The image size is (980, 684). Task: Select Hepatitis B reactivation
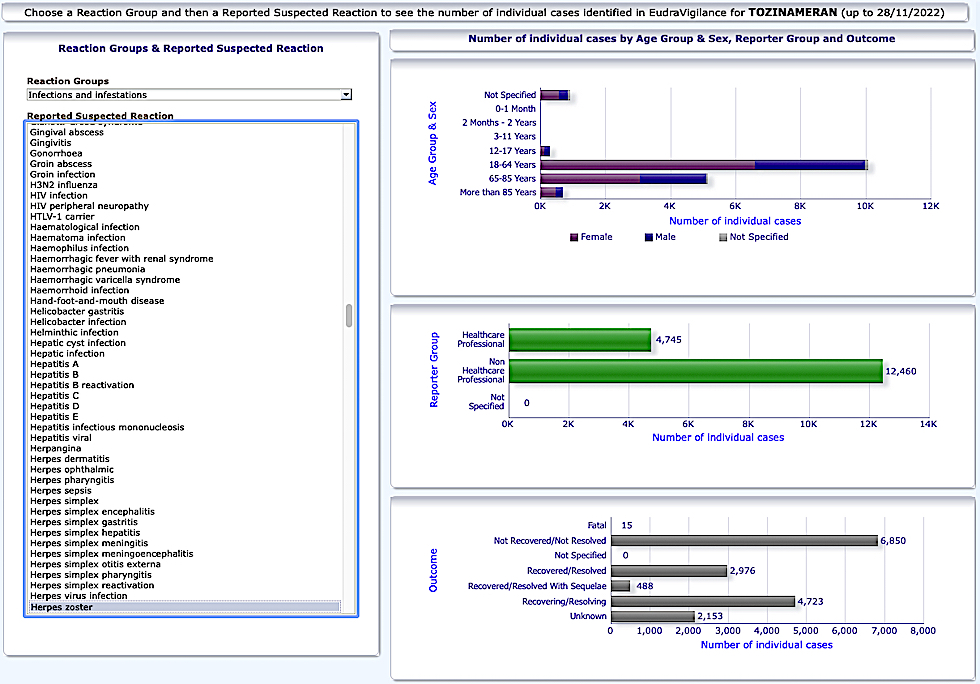coord(82,385)
